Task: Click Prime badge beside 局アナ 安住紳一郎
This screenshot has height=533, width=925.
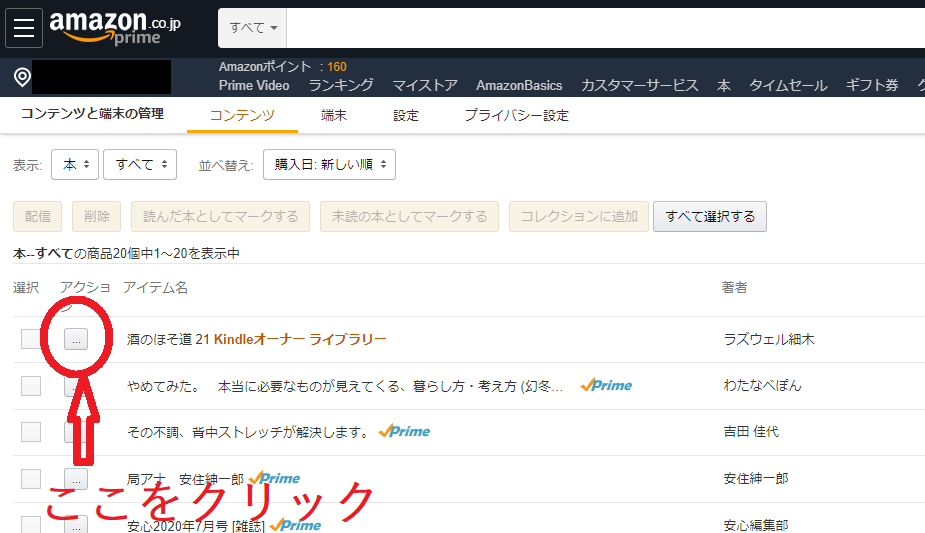Action: click(274, 478)
